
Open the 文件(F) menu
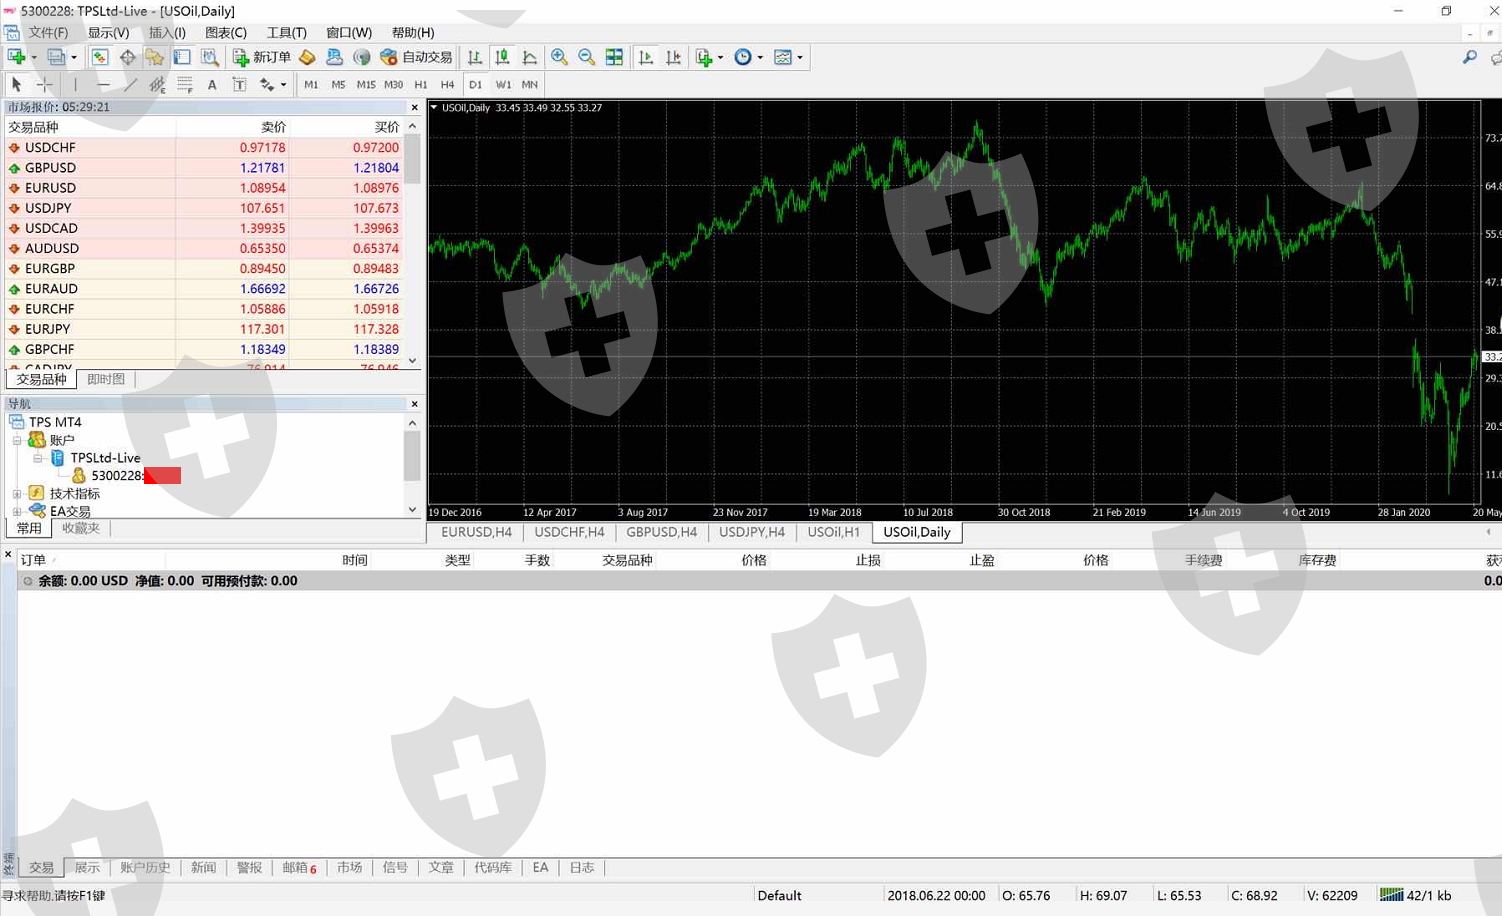tap(48, 33)
